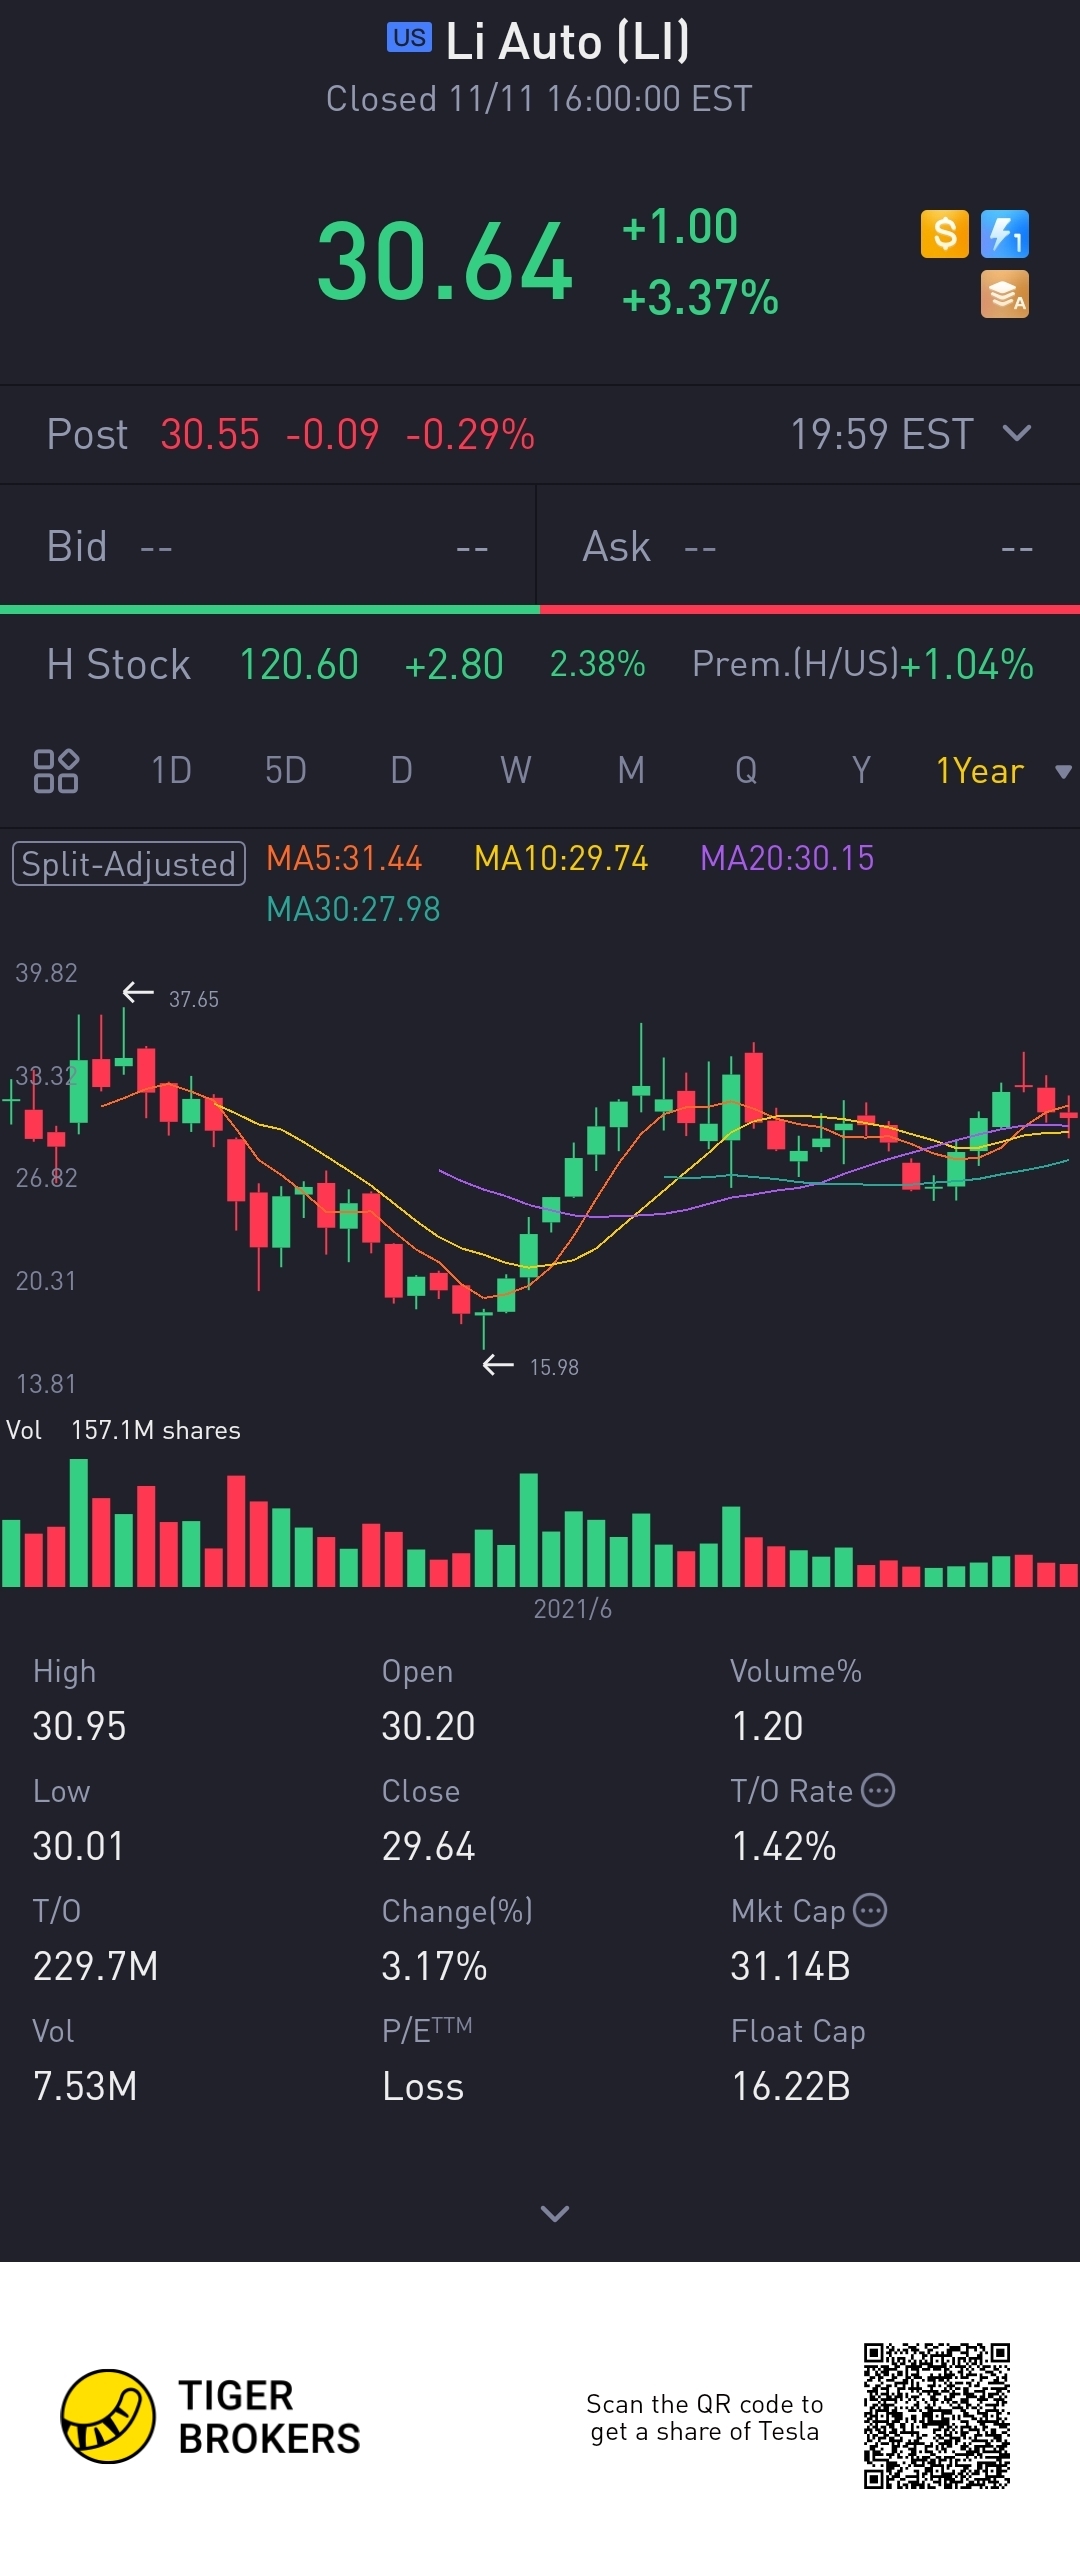The width and height of the screenshot is (1080, 2572).
Task: Tap the MA30:27.98 indicator label
Action: coord(353,909)
